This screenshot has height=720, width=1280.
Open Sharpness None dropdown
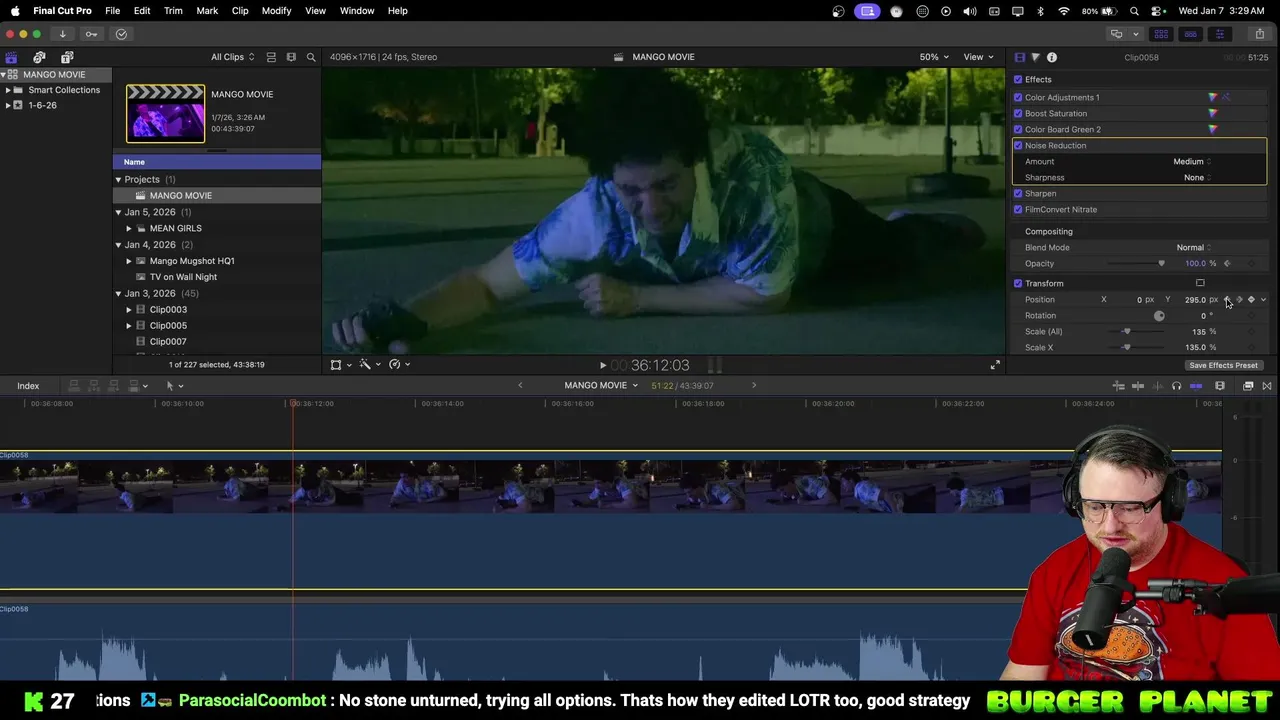pos(1198,177)
